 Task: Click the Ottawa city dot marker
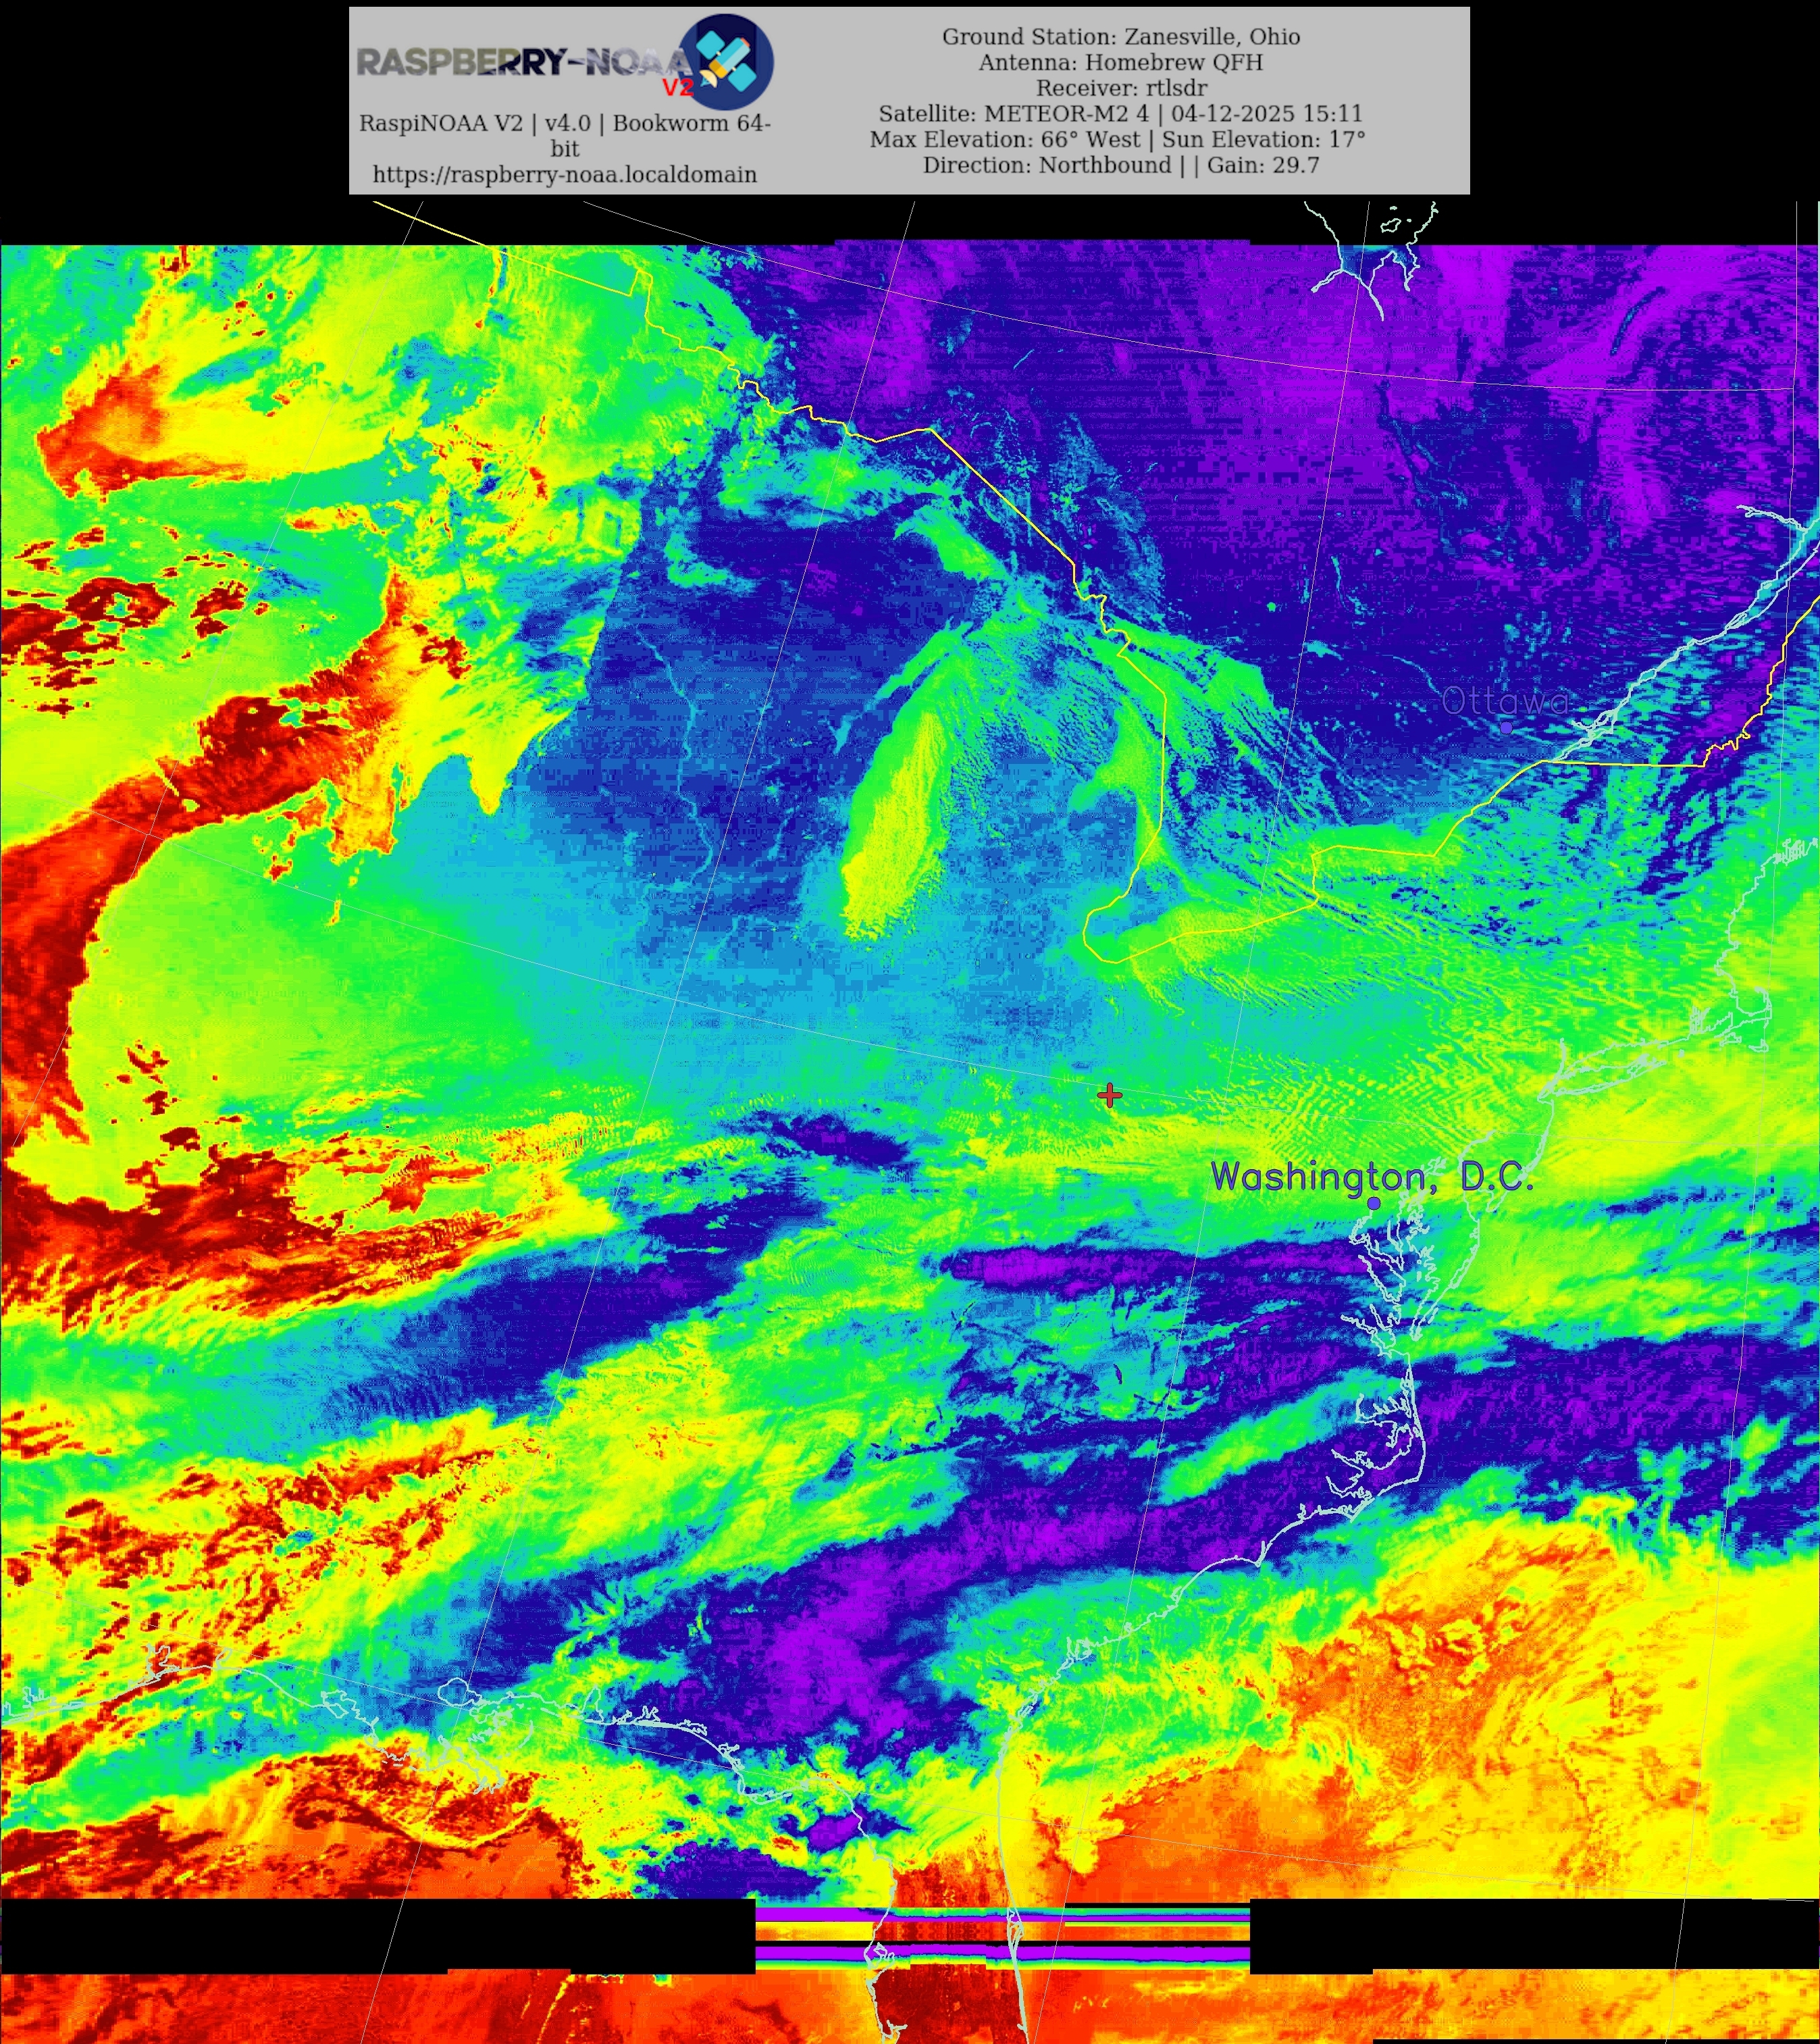(x=1506, y=728)
